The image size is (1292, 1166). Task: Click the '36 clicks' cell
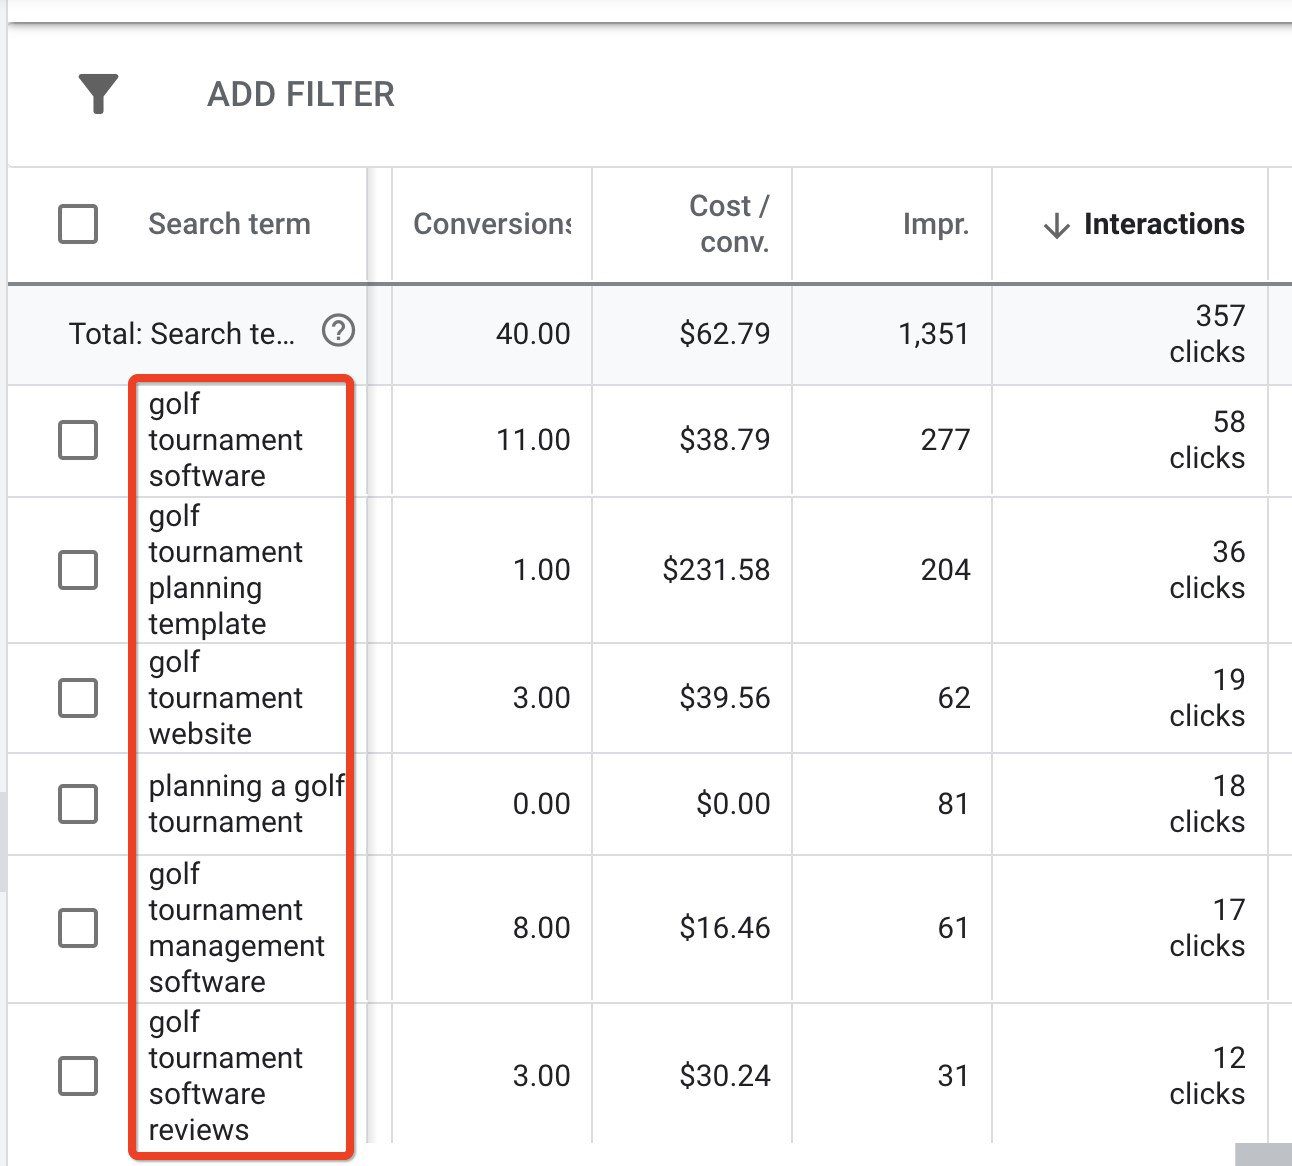coord(1207,570)
